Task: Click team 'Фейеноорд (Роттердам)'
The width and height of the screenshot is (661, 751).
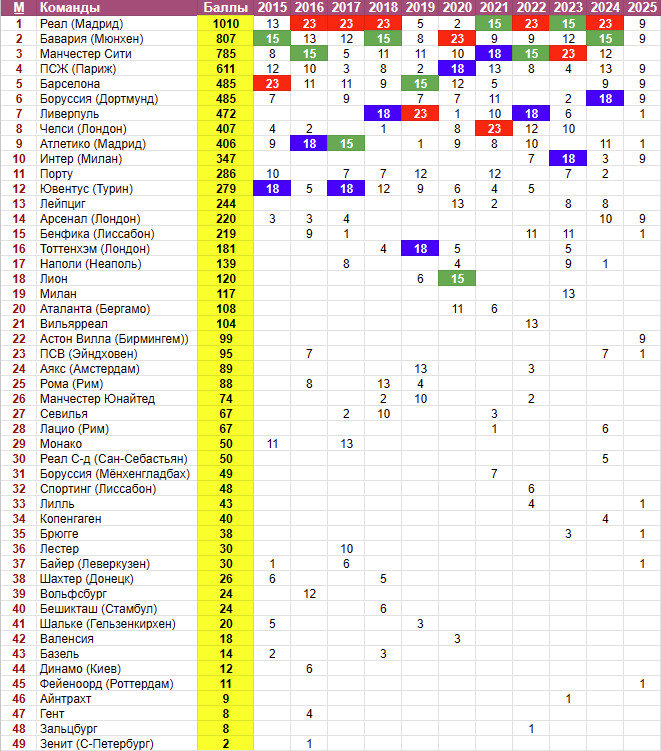Action: pyautogui.click(x=106, y=684)
